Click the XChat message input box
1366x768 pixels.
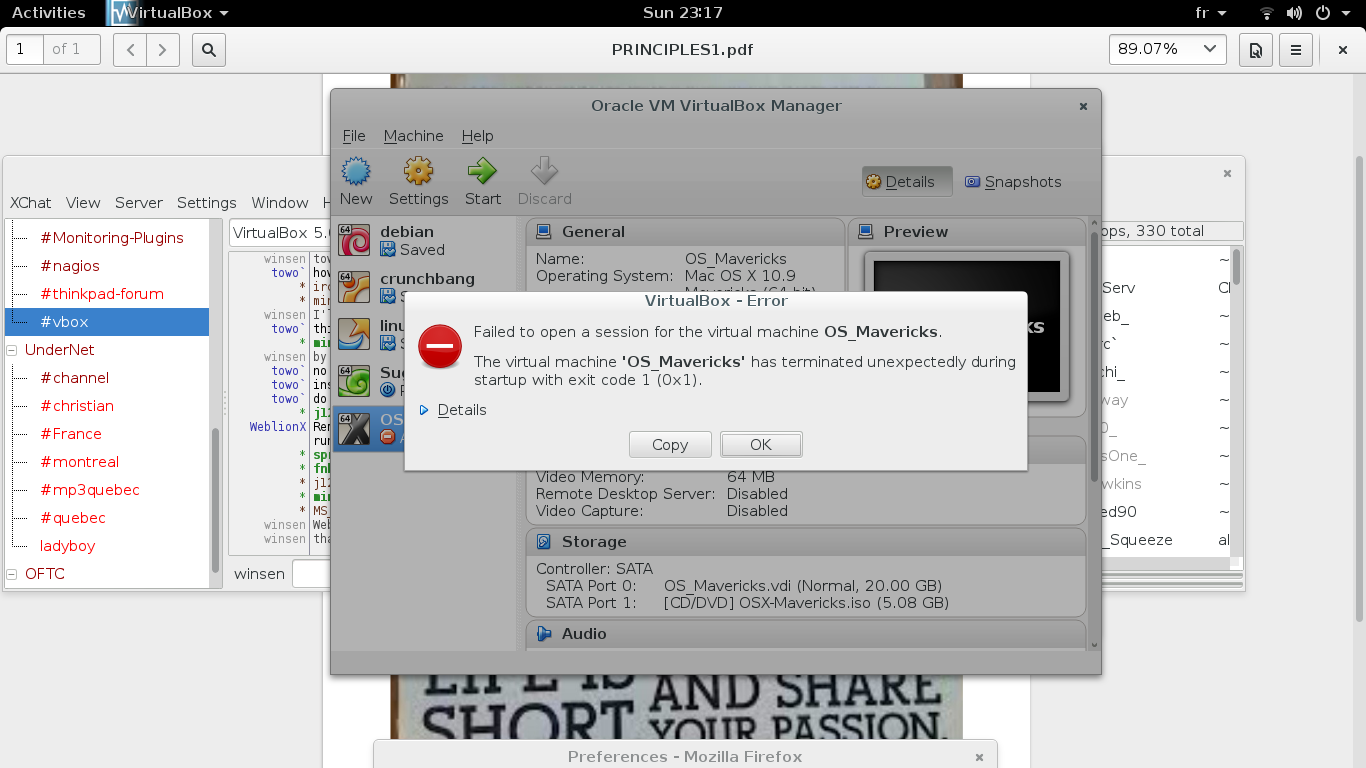tap(312, 574)
